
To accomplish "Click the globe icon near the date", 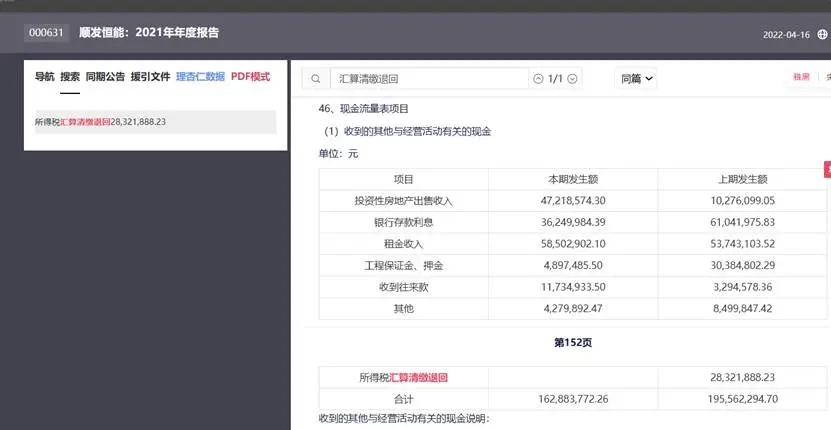I will tap(823, 34).
